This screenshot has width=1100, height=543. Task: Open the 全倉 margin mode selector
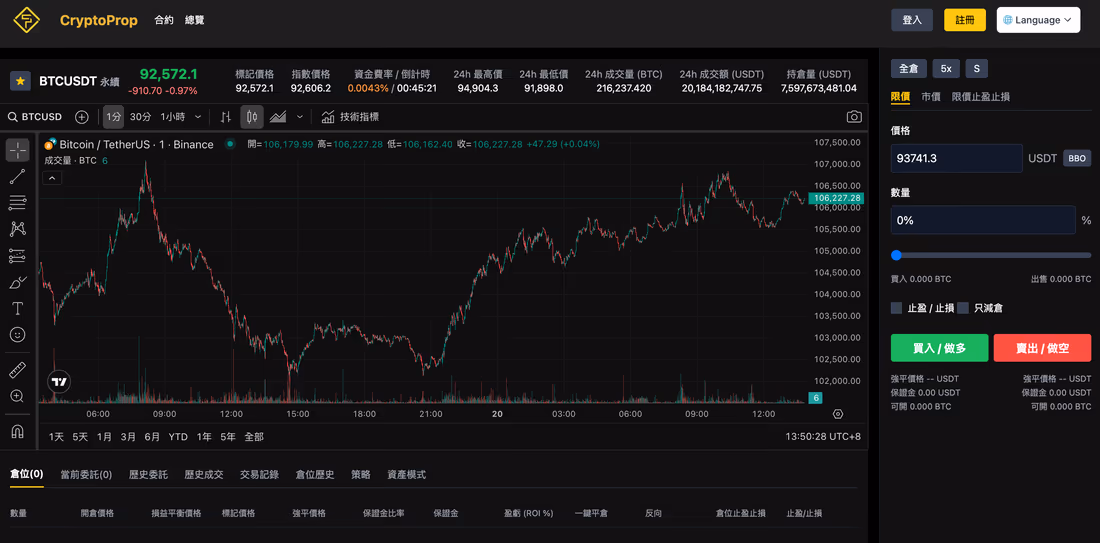point(908,68)
